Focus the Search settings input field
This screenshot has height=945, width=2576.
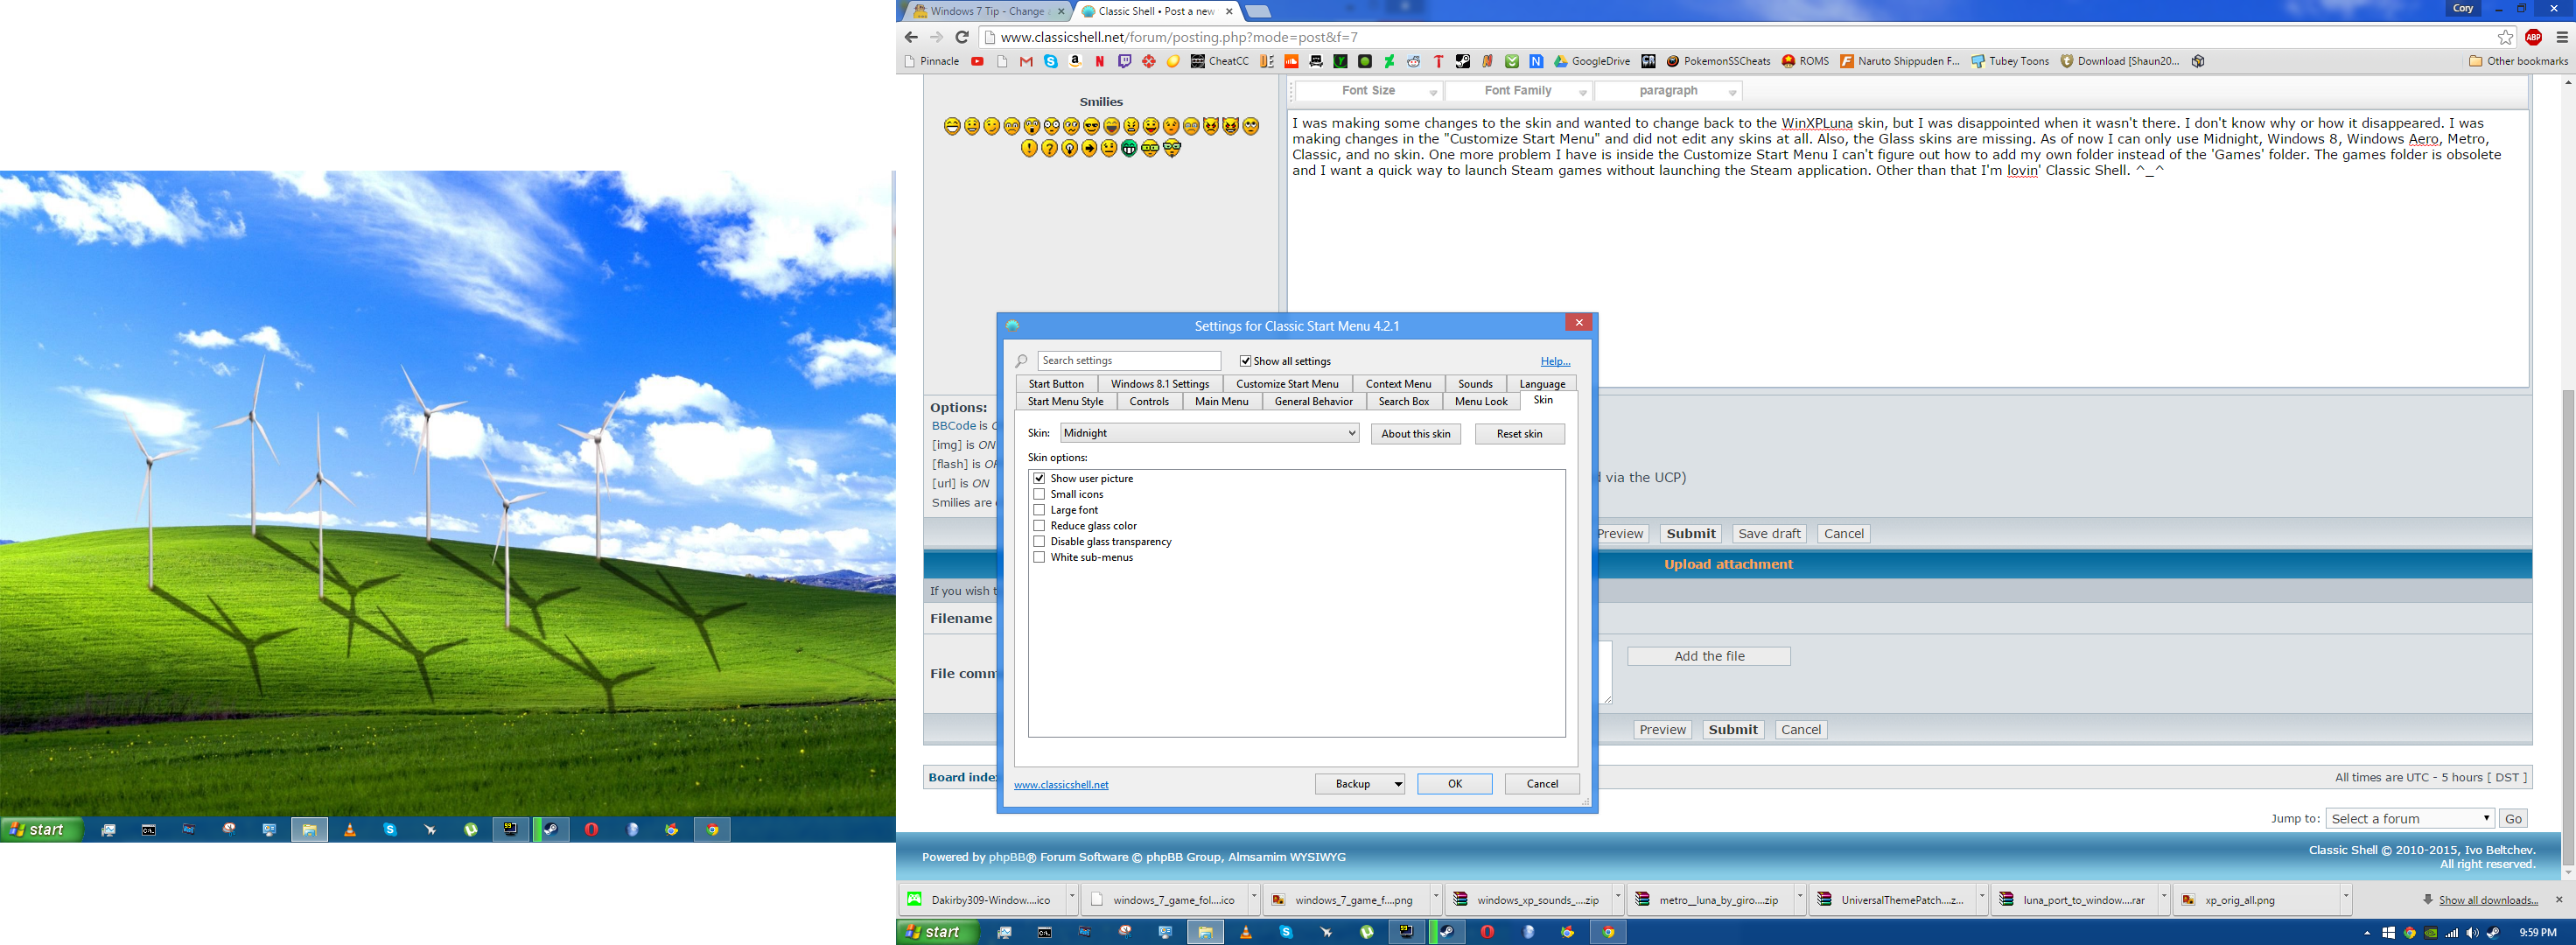pyautogui.click(x=1128, y=361)
